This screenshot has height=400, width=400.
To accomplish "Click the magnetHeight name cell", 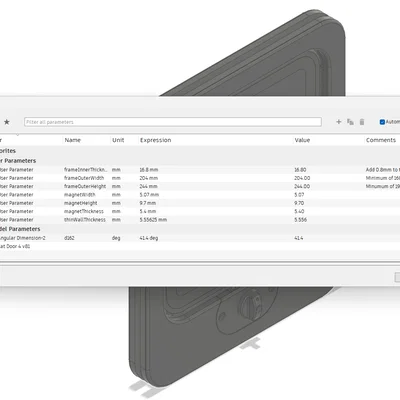I will 81,203.
